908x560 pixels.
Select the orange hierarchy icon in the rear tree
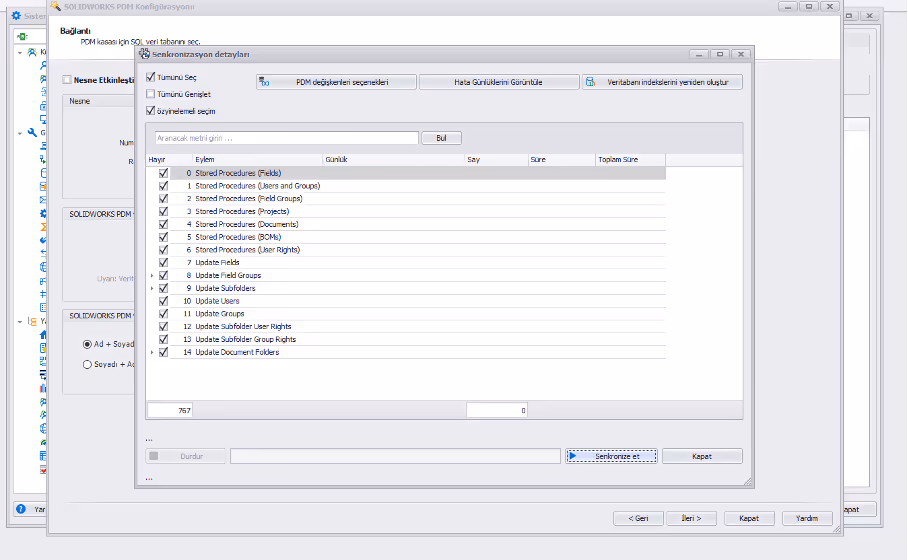click(x=32, y=321)
